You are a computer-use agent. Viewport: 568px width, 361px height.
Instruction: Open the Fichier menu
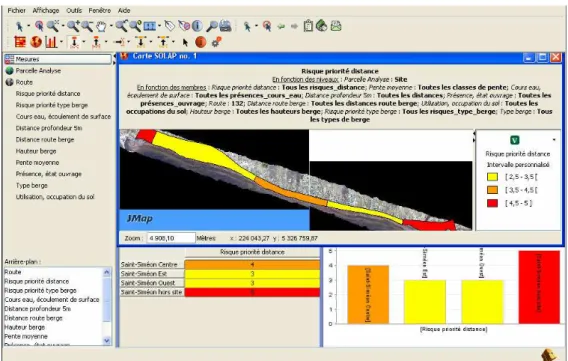pos(17,11)
